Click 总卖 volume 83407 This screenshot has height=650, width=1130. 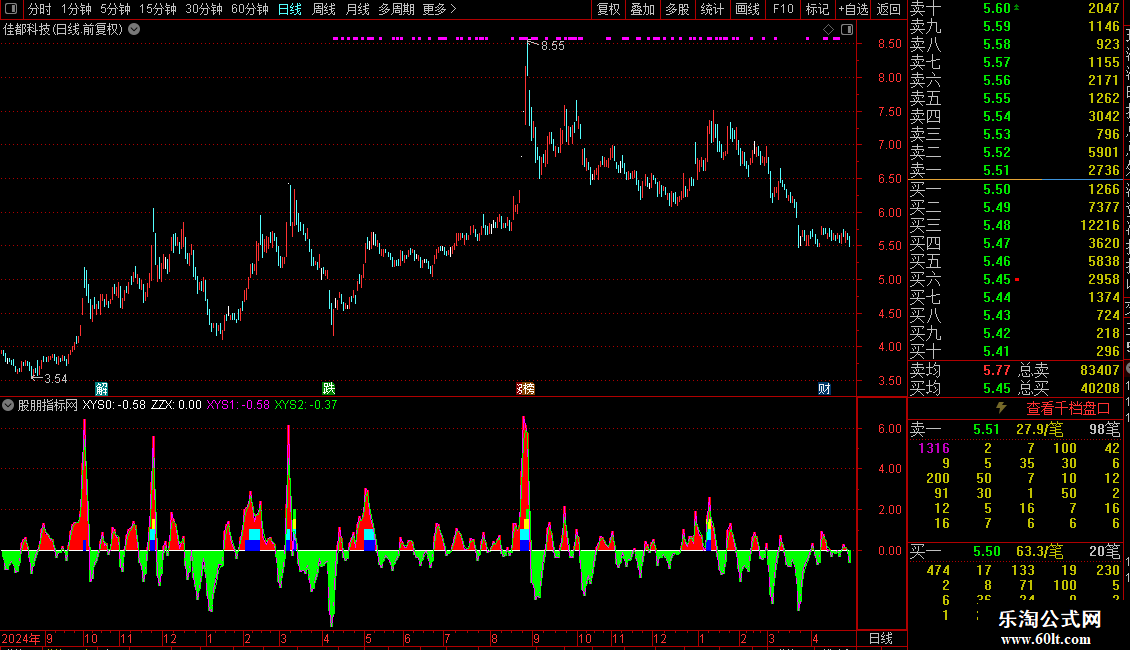click(1100, 370)
